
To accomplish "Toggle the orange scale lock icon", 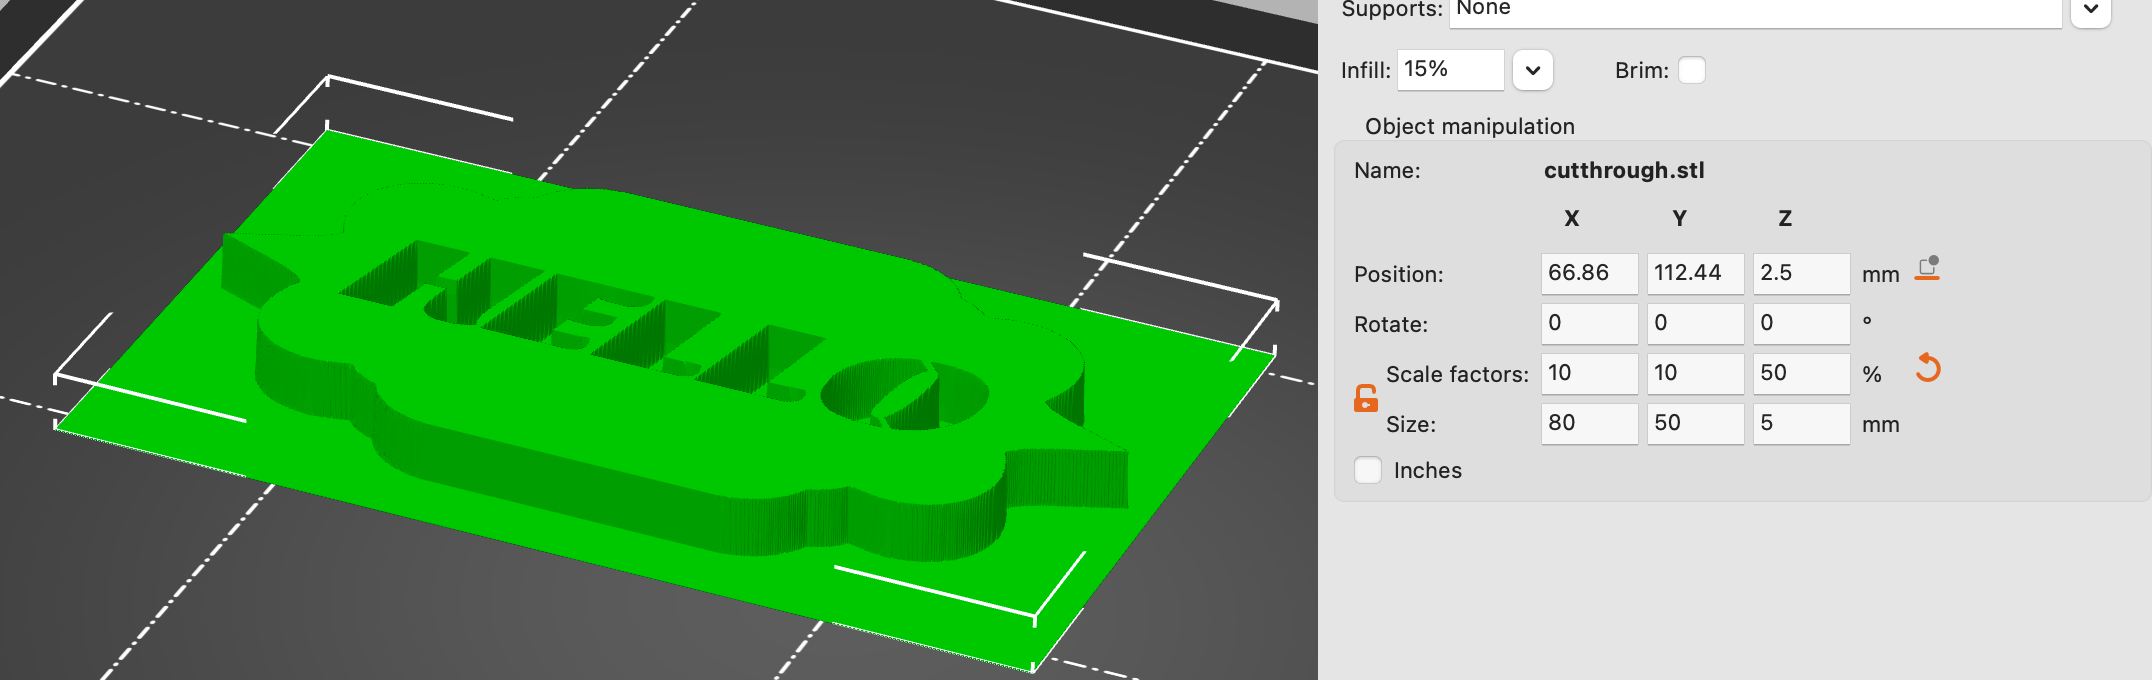I will pos(1366,398).
